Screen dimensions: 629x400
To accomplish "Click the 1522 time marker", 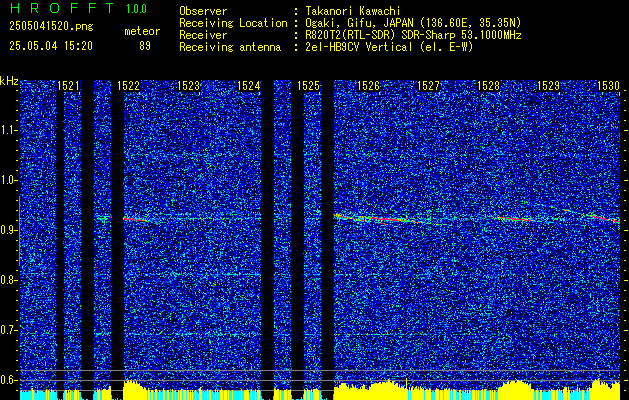I will coord(128,86).
